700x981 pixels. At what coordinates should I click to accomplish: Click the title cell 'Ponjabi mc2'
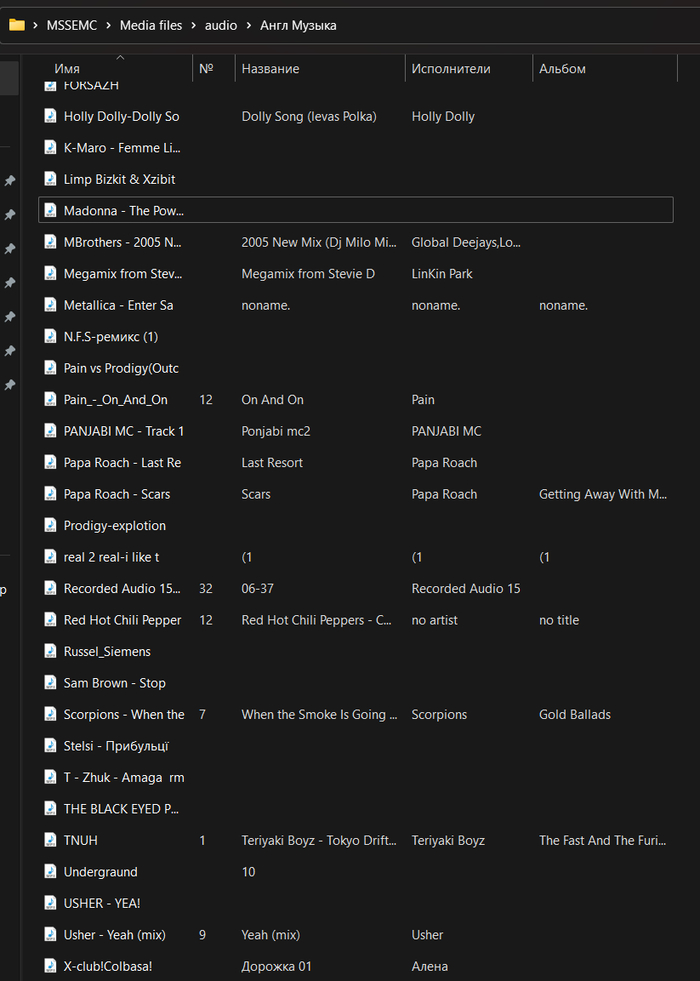tap(276, 431)
